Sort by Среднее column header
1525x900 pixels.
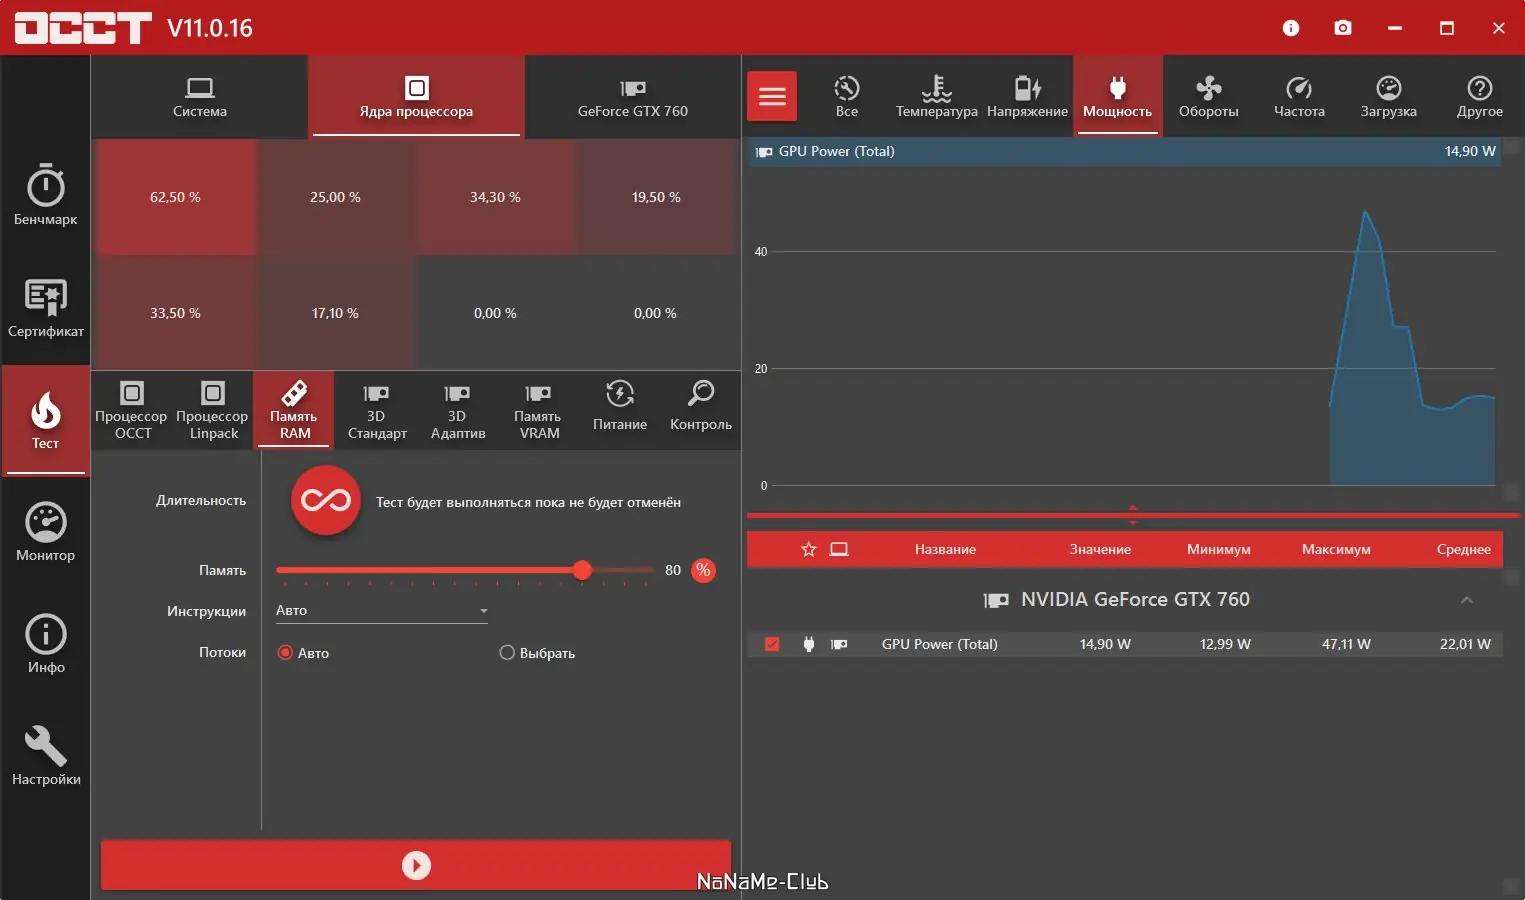1464,549
